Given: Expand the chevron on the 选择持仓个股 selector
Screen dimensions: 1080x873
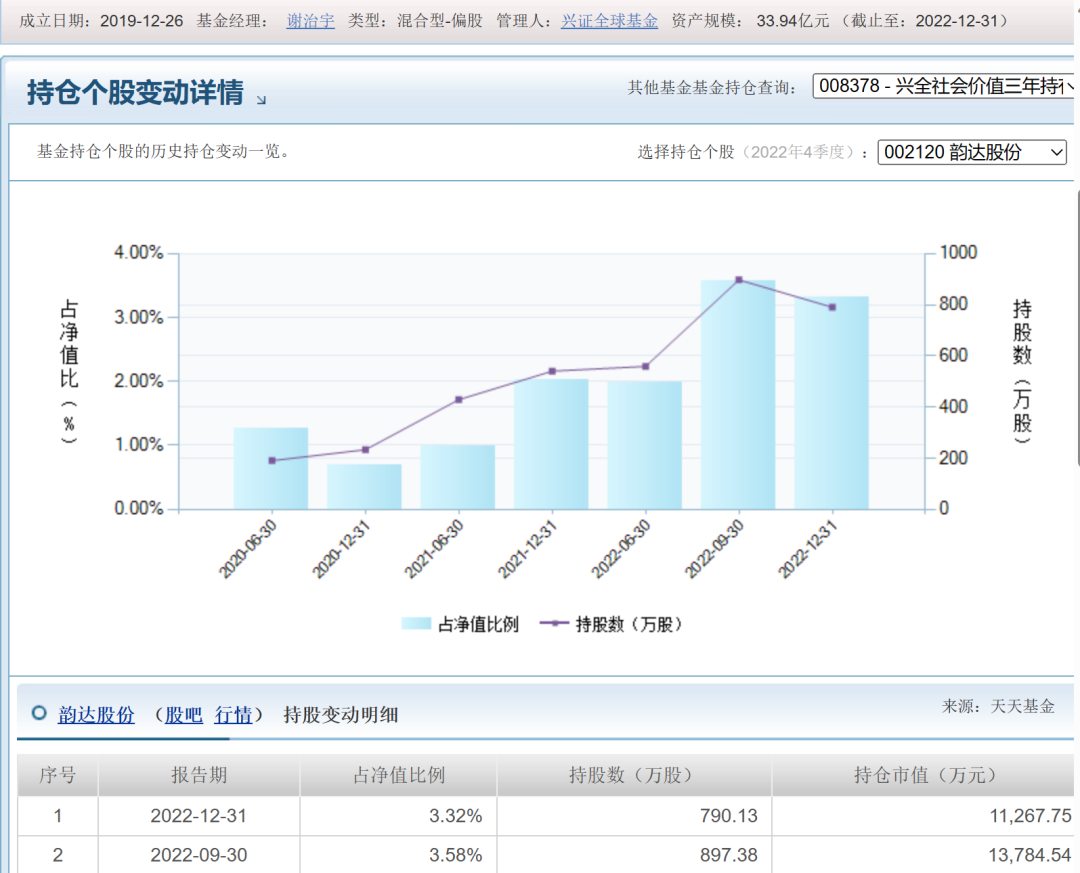Looking at the screenshot, I should coord(1055,152).
